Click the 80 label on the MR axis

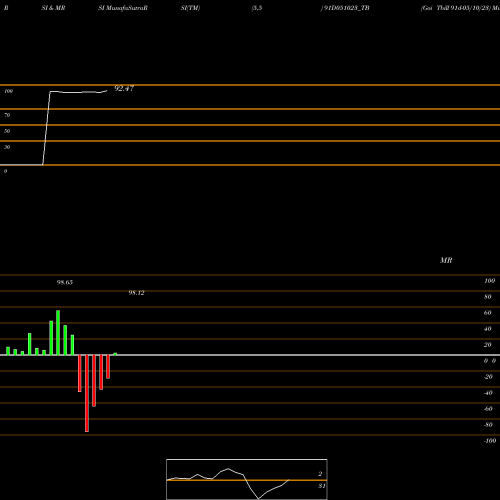click(488, 297)
